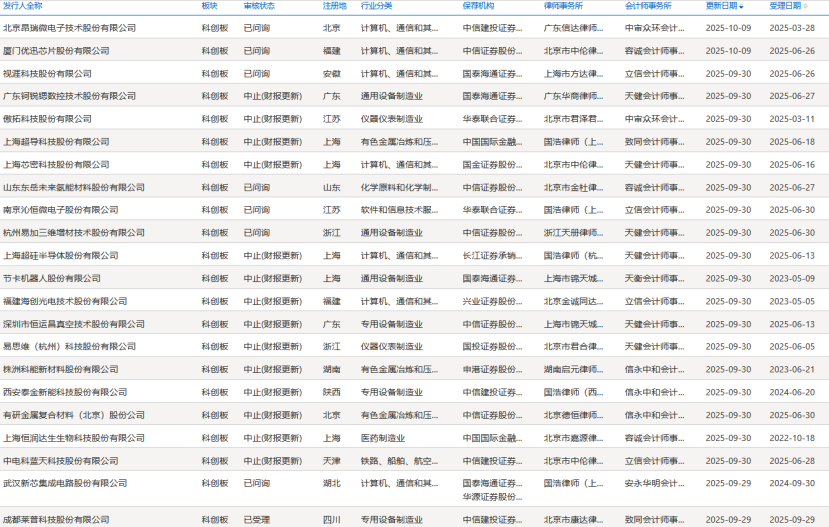Open 节卡机器人股份有限公司 listing
This screenshot has width=829, height=527.
[x=51, y=278]
